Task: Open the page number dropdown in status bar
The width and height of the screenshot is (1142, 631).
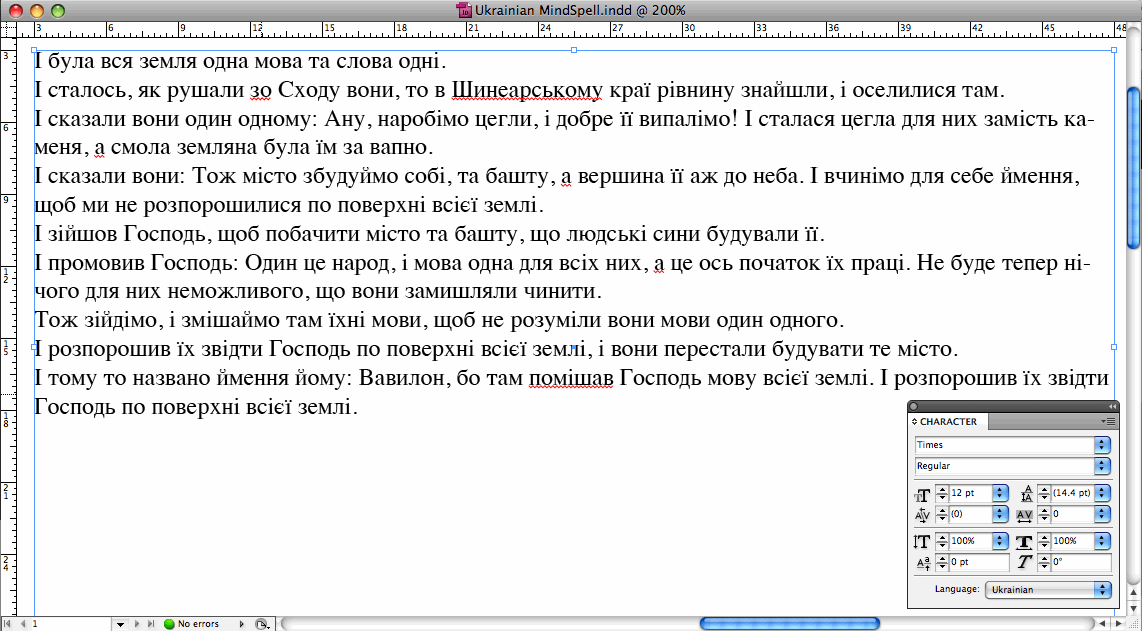Action: 120,624
